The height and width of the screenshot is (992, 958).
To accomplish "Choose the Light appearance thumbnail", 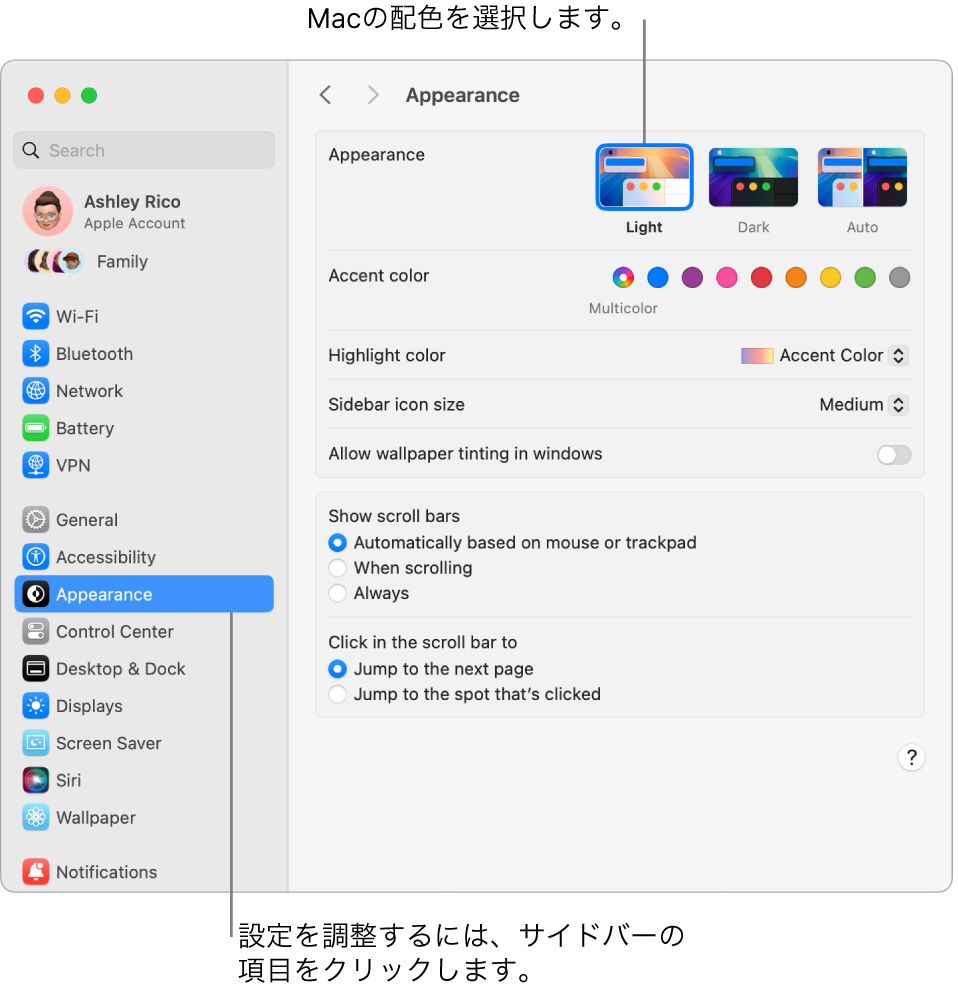I will 644,177.
